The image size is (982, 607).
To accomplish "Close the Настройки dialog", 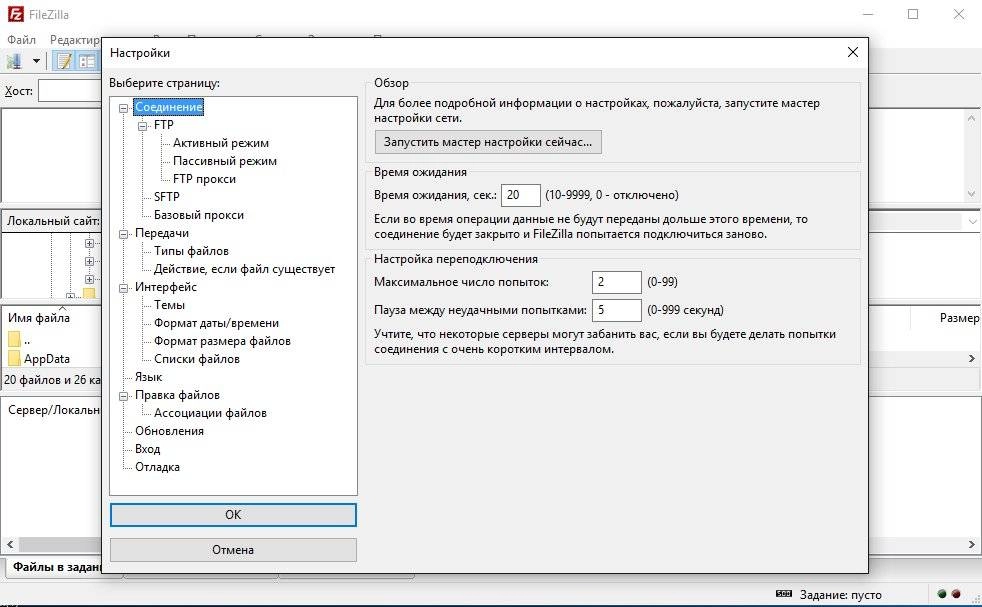I will (x=852, y=52).
